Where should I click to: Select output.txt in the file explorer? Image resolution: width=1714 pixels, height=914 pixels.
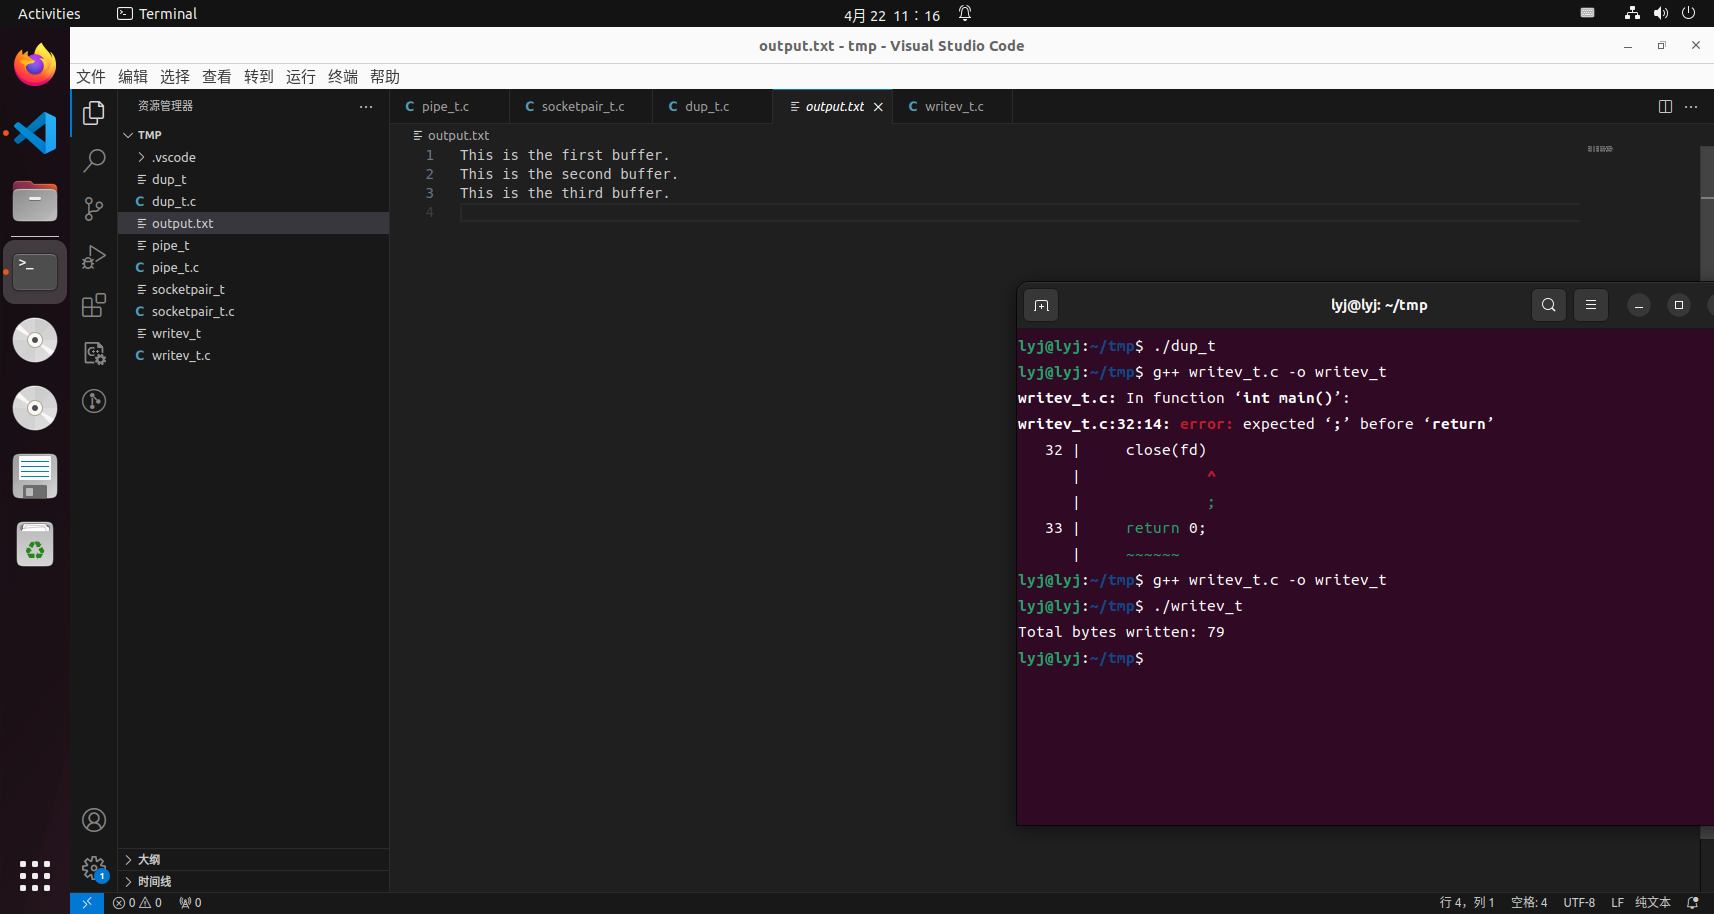point(253,223)
